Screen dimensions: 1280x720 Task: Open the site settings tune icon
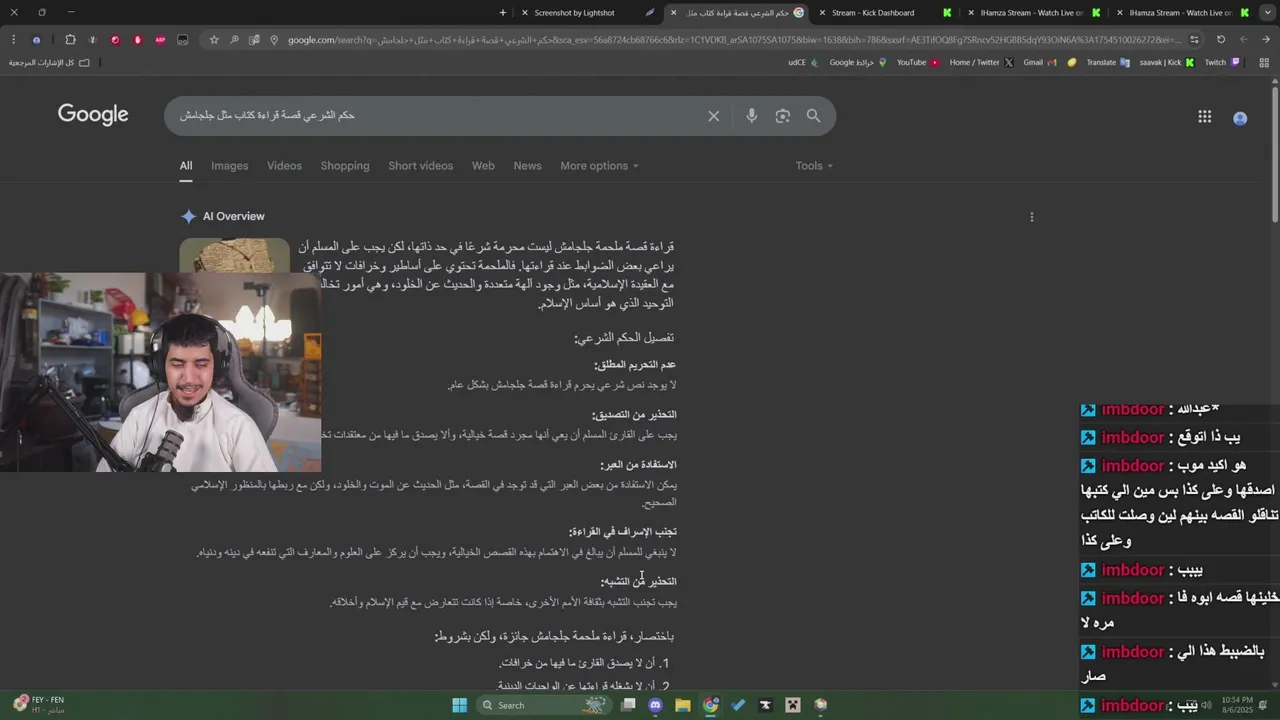(1194, 40)
